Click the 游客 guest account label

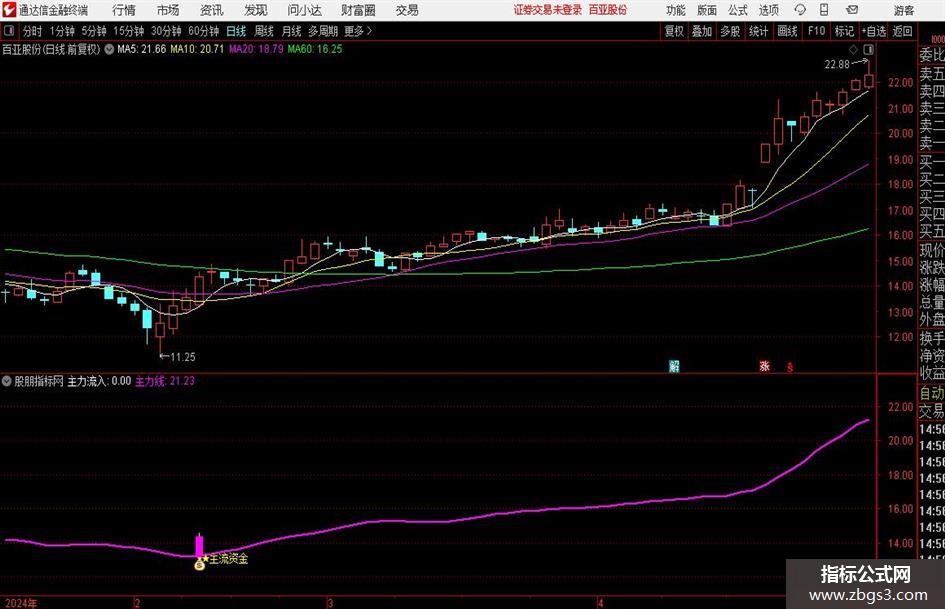tap(903, 10)
